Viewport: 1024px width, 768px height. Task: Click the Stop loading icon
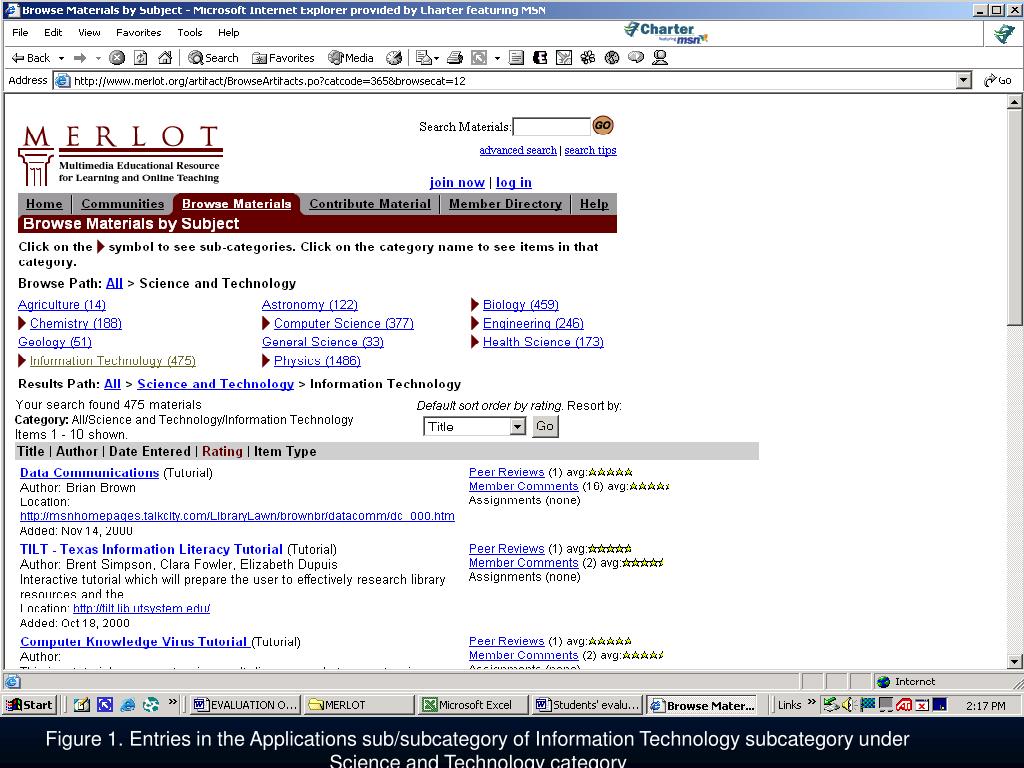coord(117,58)
